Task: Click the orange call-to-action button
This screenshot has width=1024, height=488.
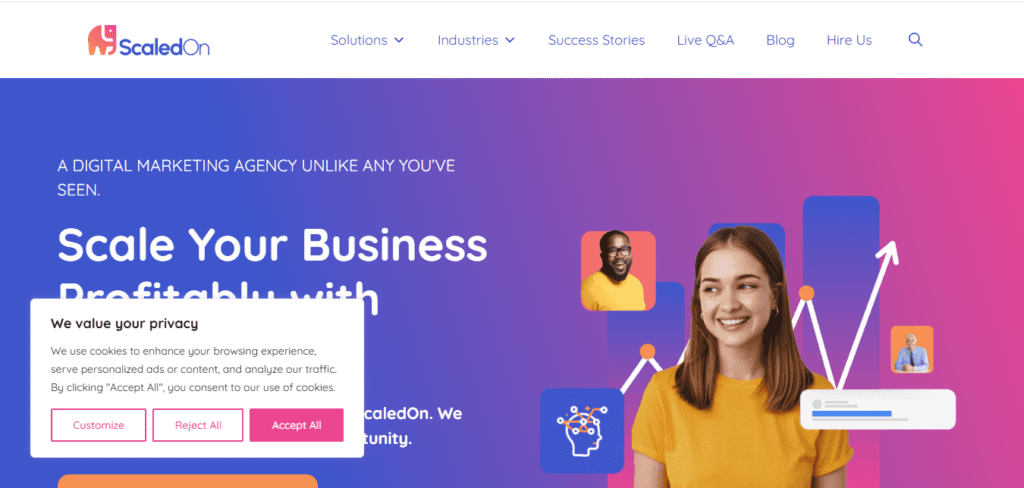Action: point(187,481)
